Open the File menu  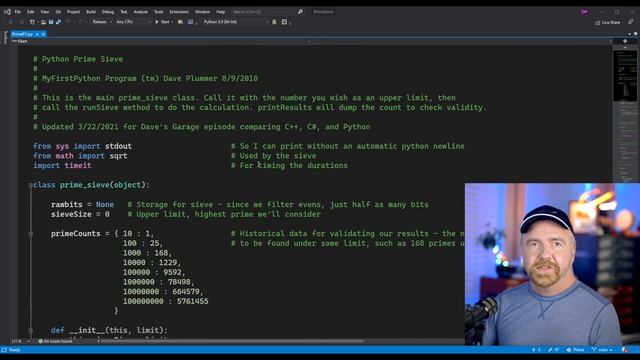18,12
